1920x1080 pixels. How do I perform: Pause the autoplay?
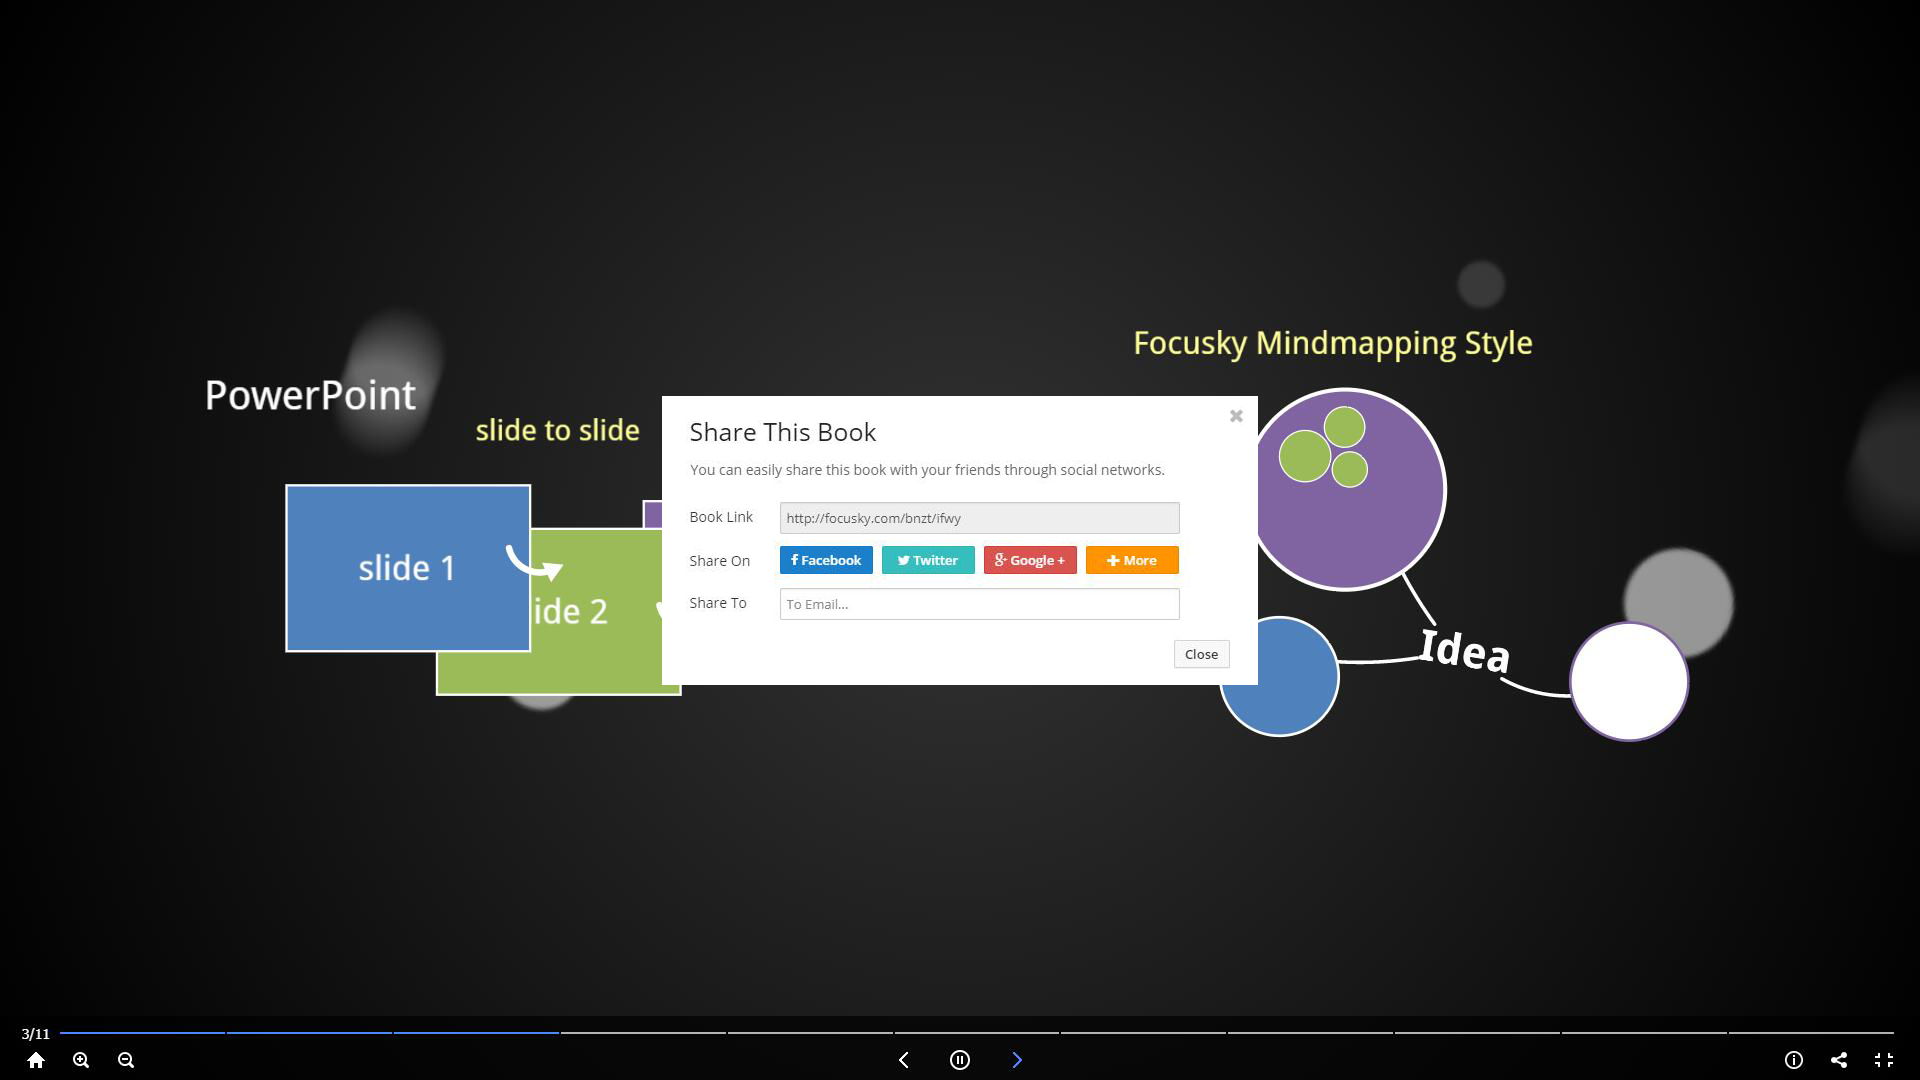(960, 1060)
